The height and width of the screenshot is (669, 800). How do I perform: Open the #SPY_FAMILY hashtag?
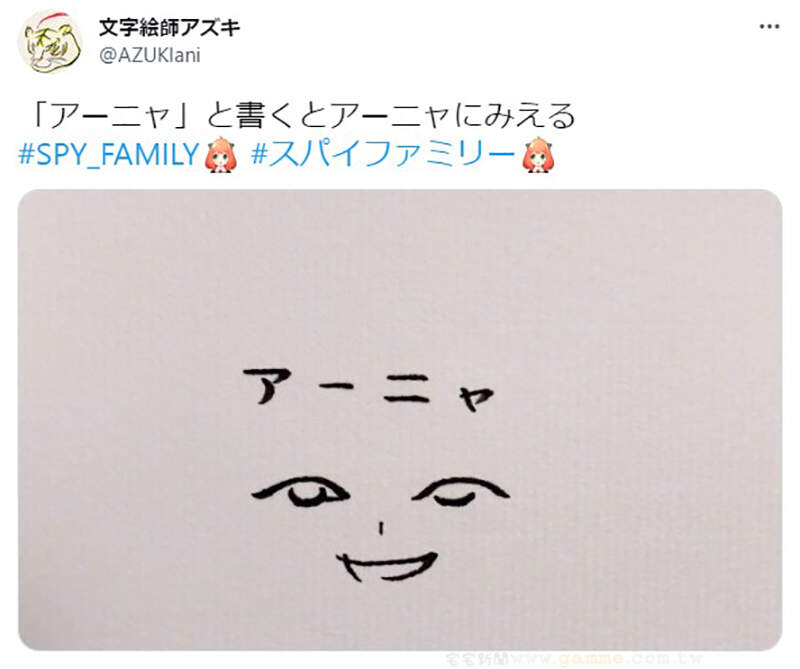coord(108,154)
